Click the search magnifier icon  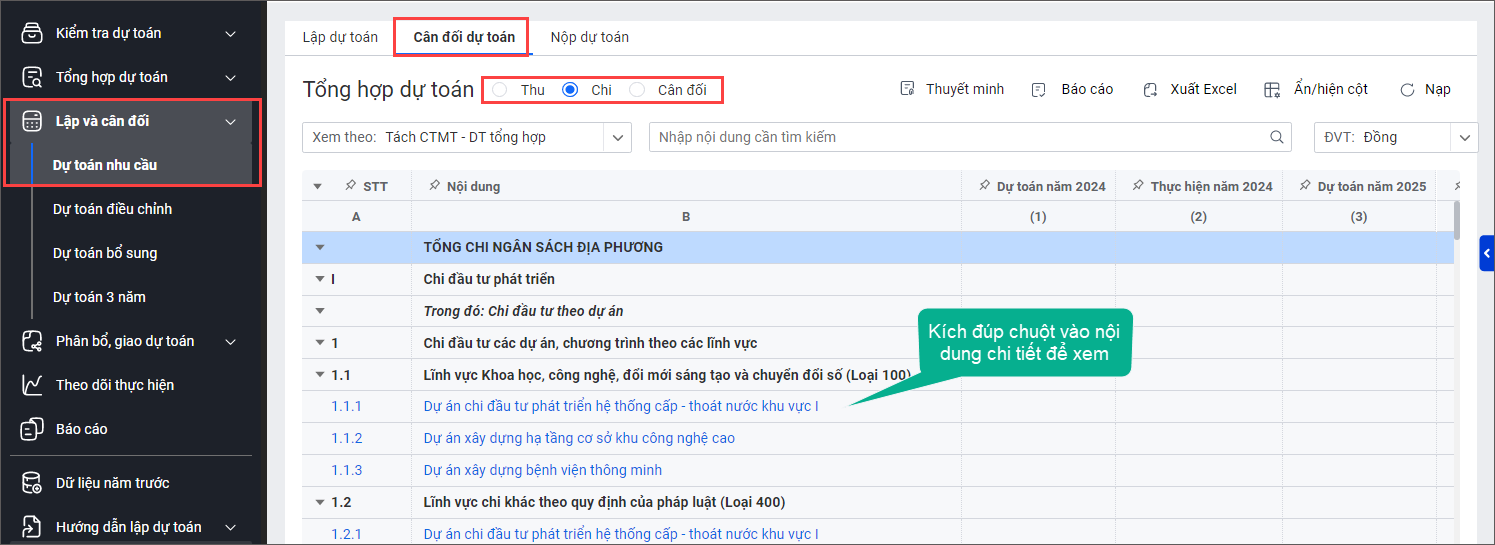coord(1277,137)
